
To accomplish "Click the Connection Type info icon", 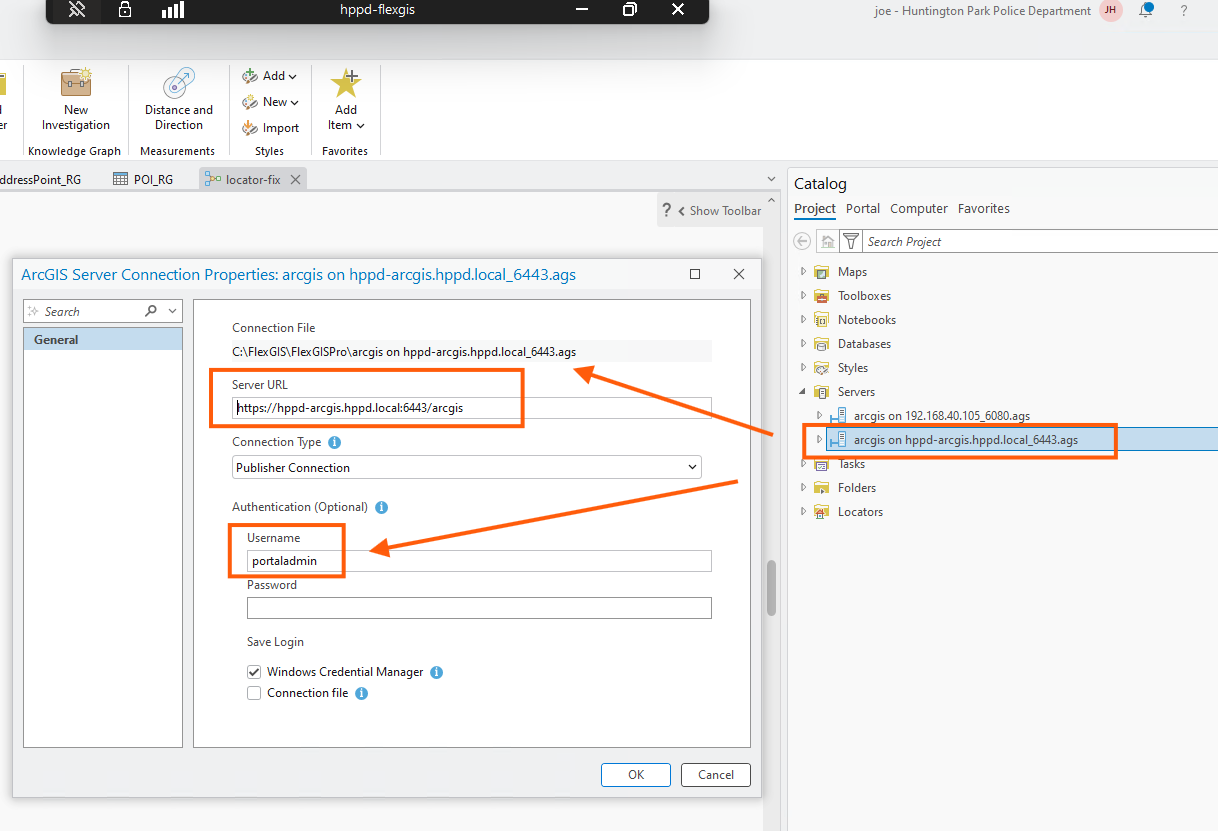I will 335,442.
